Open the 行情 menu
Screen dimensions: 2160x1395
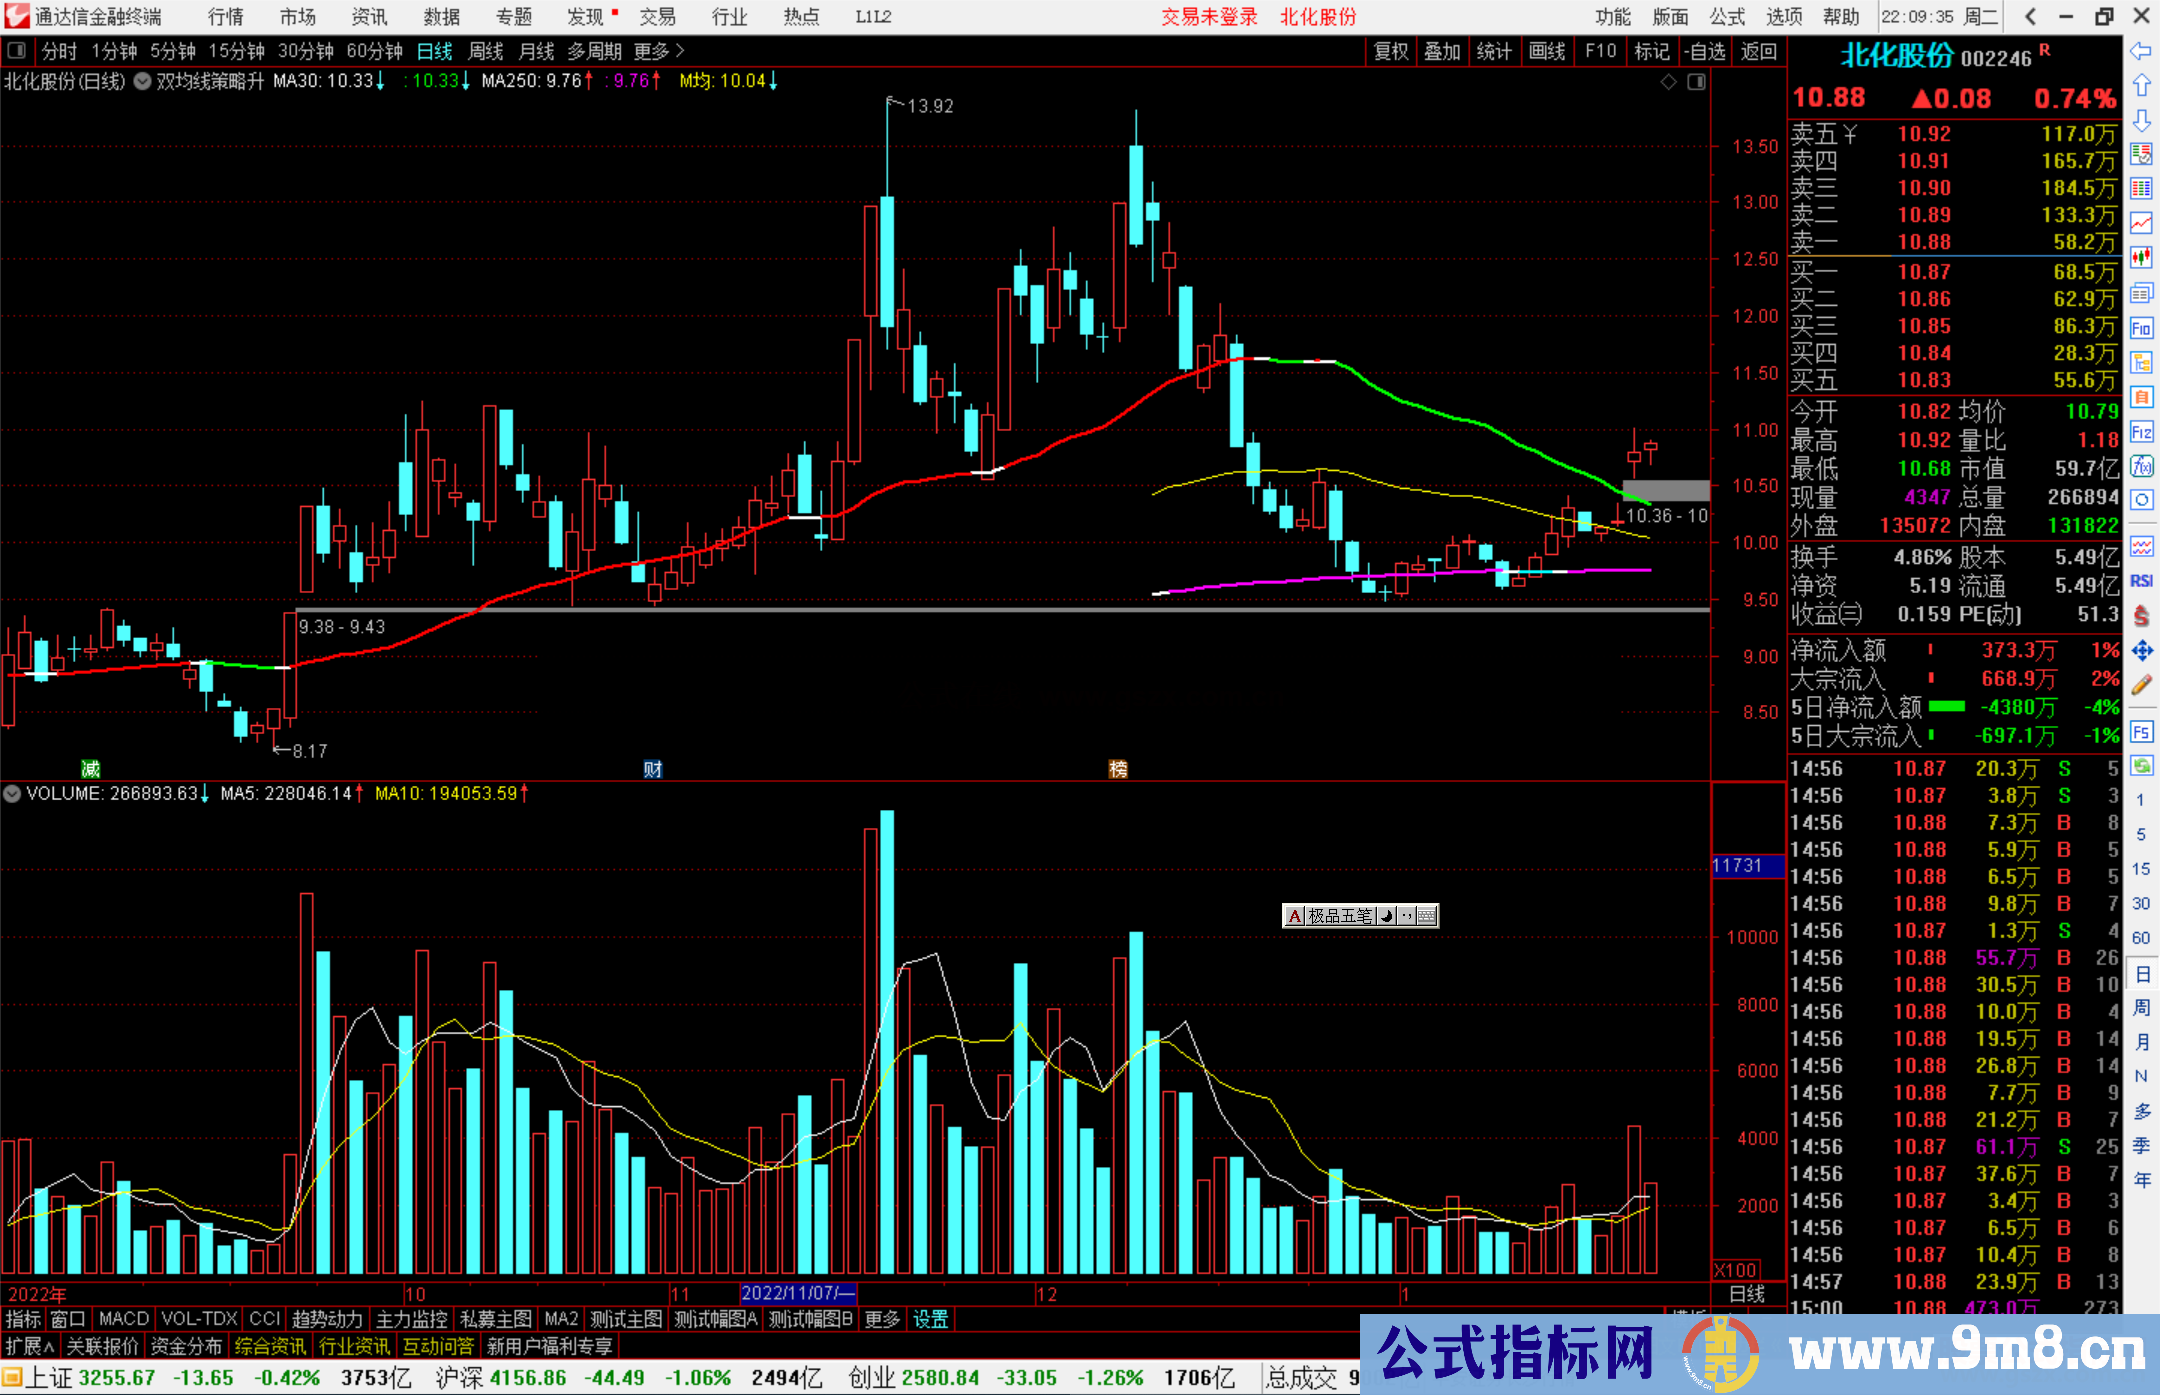226,17
